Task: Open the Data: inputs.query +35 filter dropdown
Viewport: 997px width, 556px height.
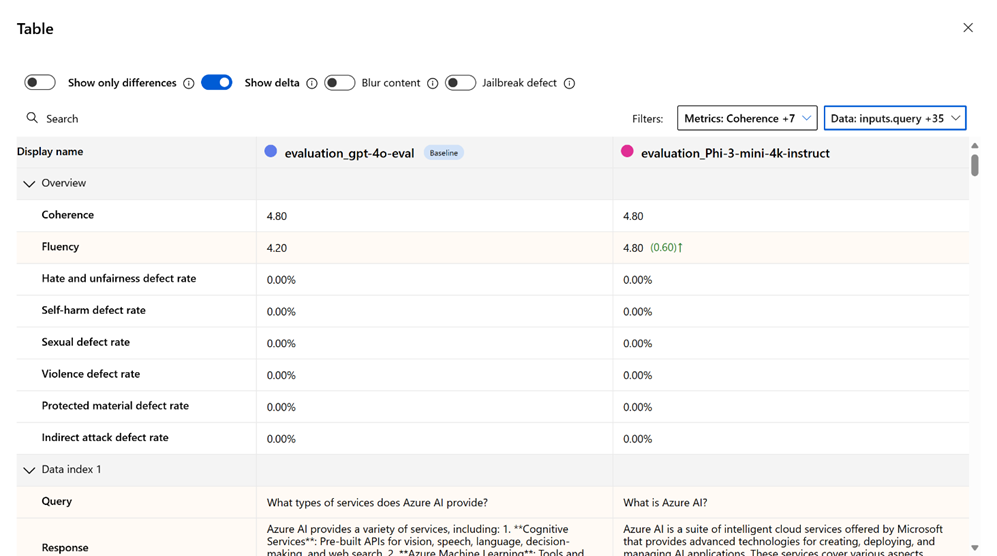Action: coord(895,118)
